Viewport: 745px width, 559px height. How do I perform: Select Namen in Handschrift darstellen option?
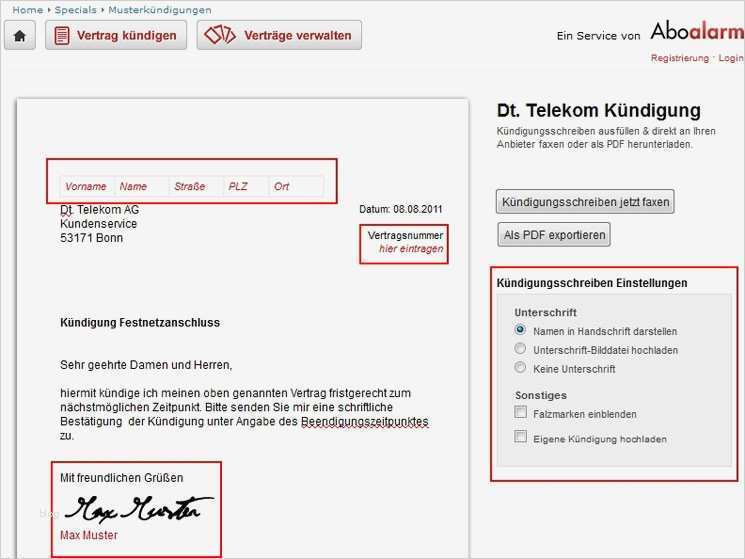520,330
